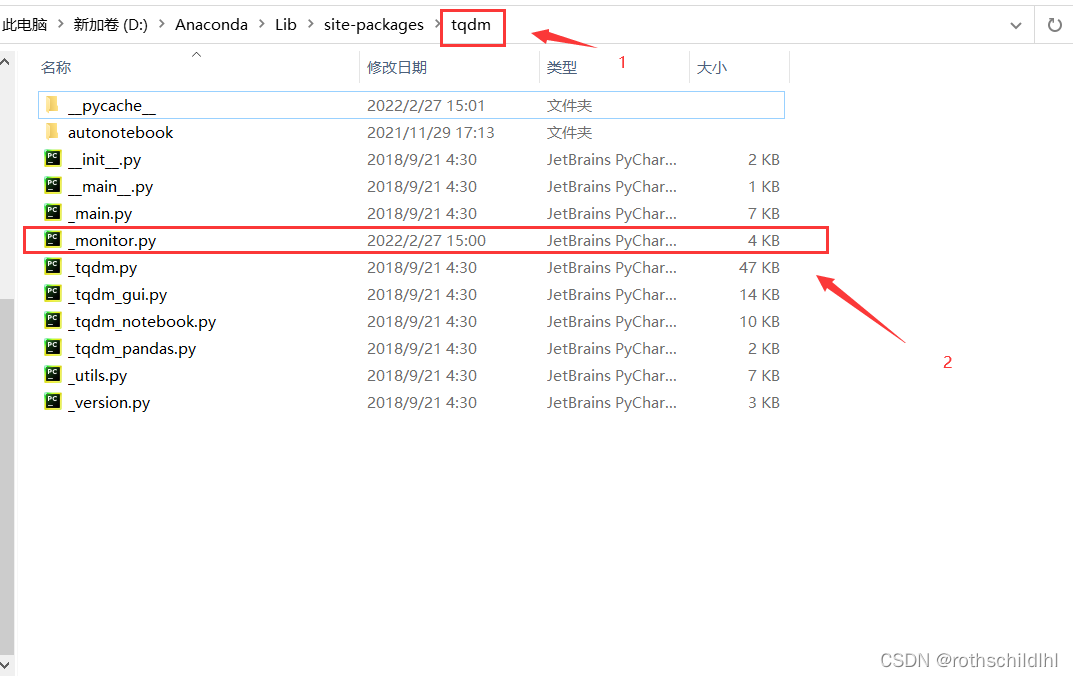The width and height of the screenshot is (1073, 677).
Task: Select the _tqdm_pandas.py file name
Action: pos(132,348)
